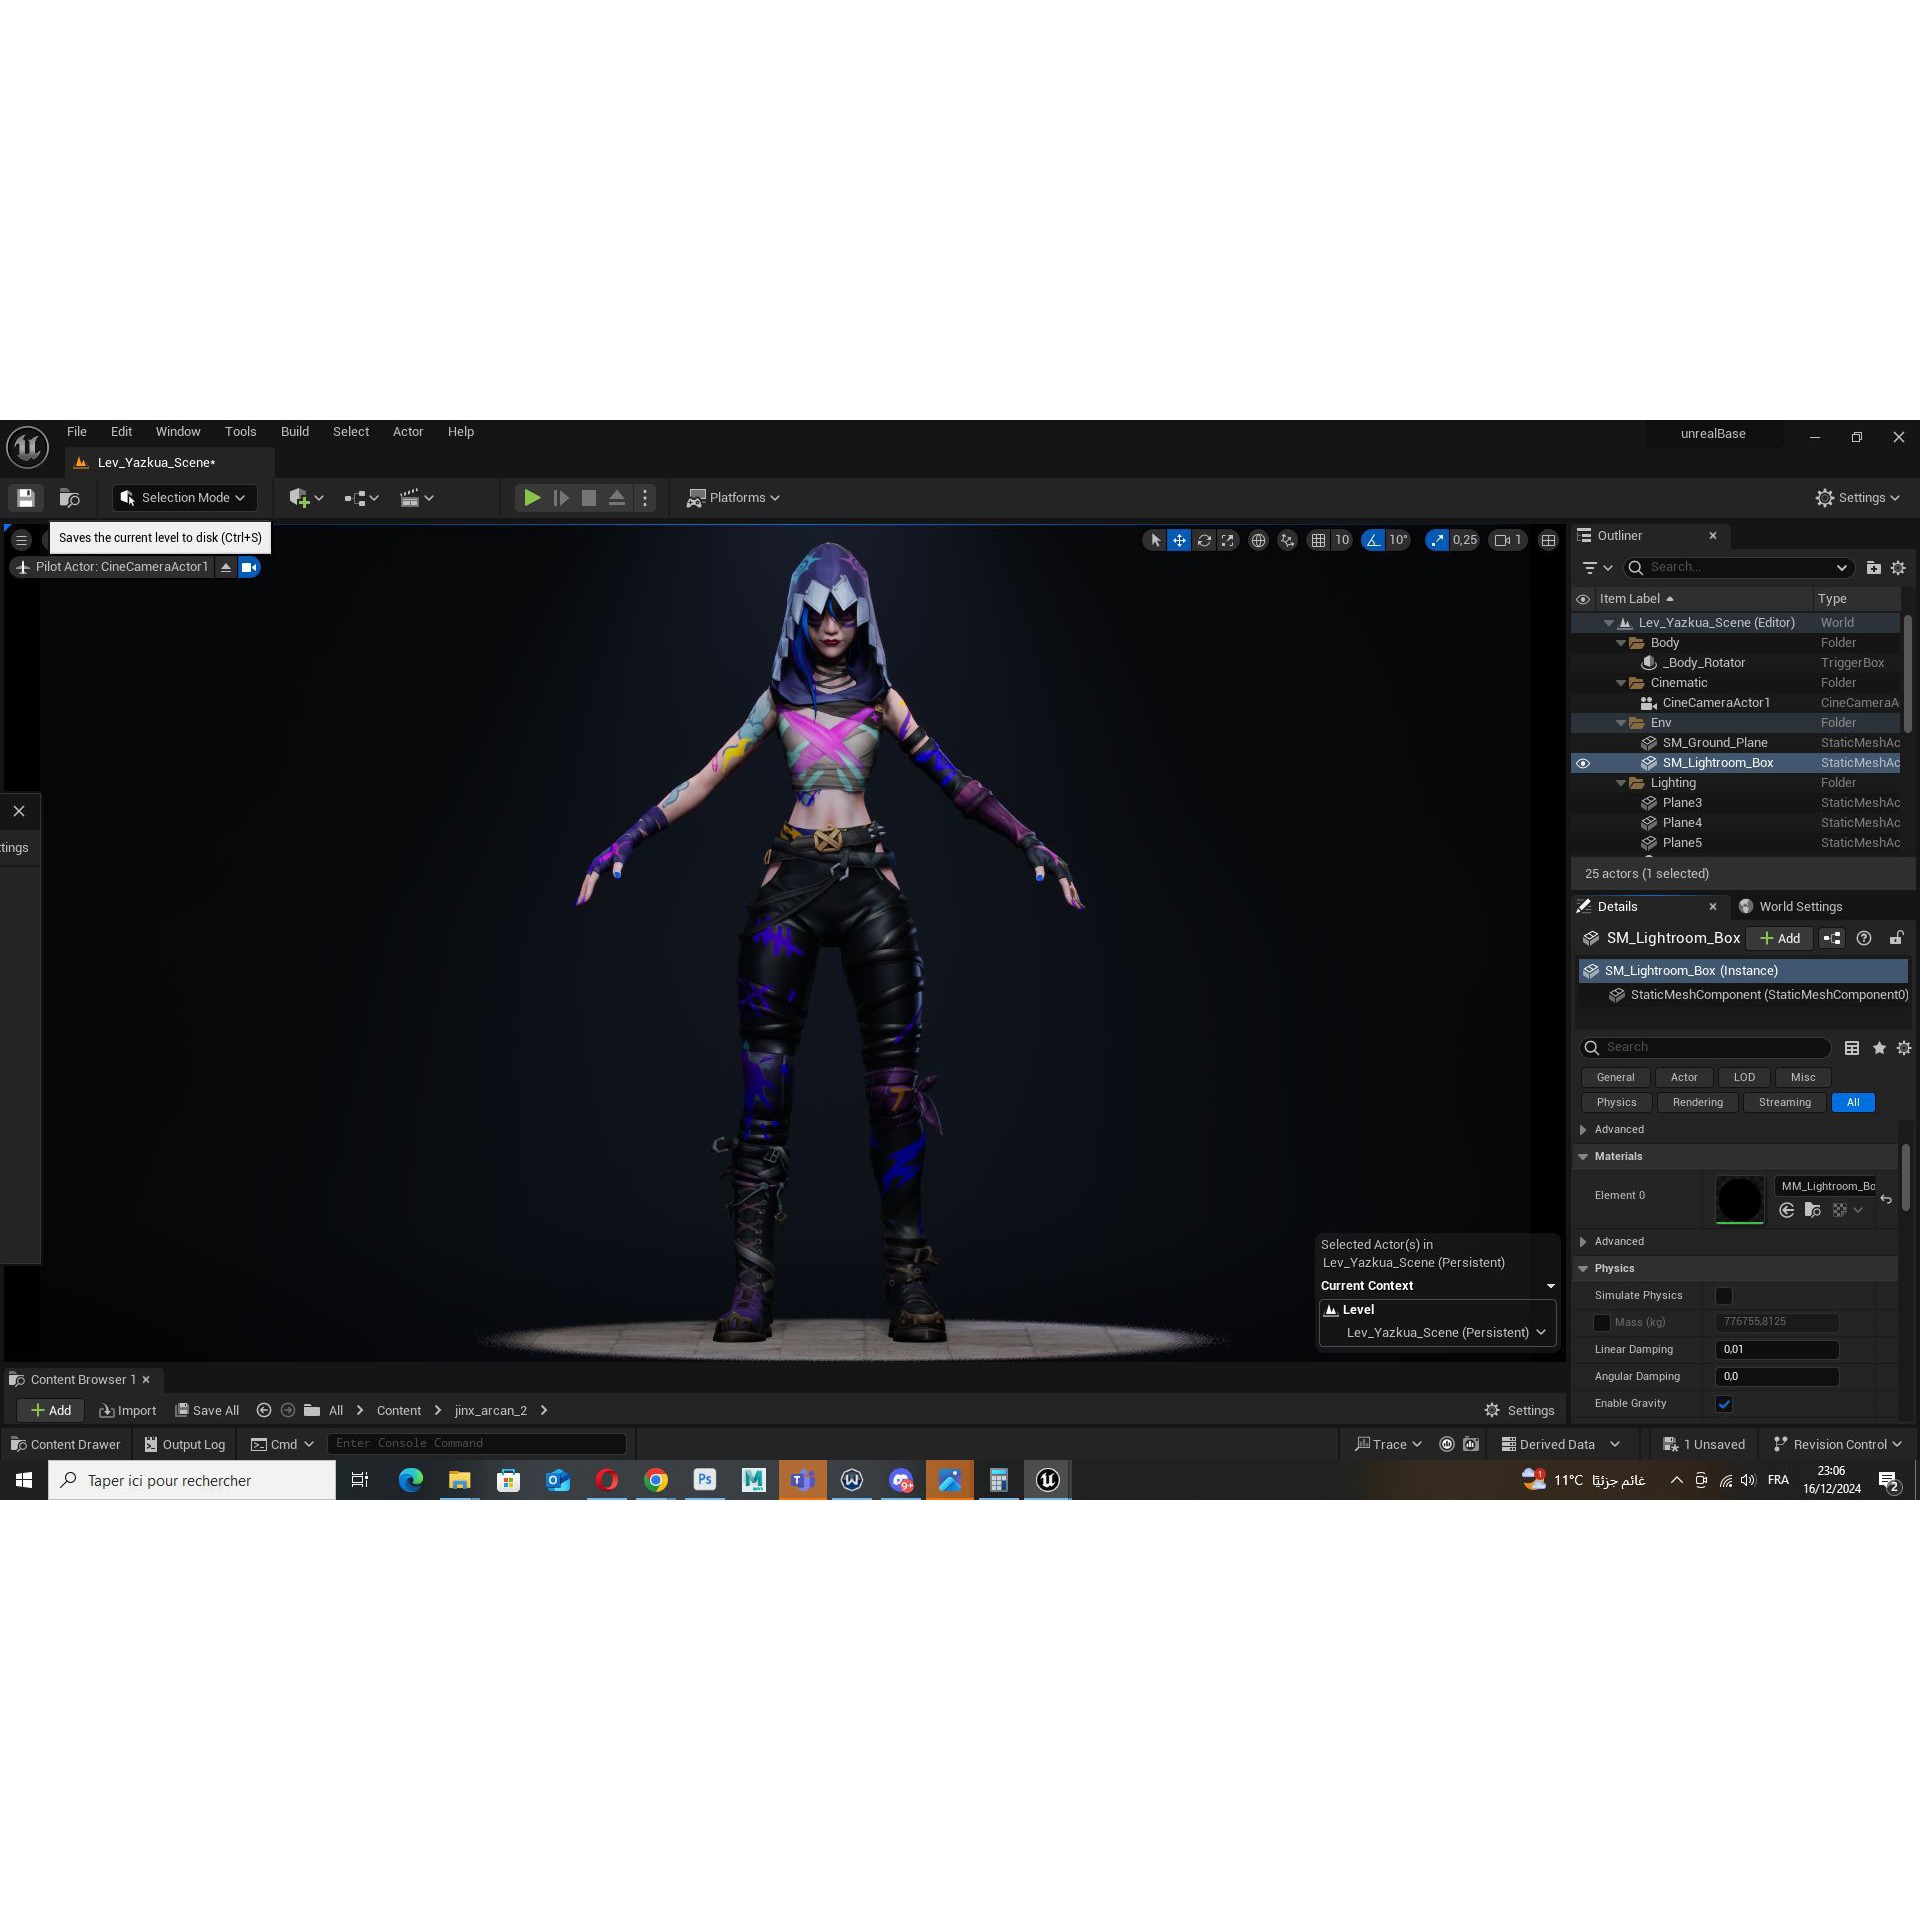1920x1920 pixels.
Task: Click the viewport layout maximize icon
Action: click(x=1548, y=540)
